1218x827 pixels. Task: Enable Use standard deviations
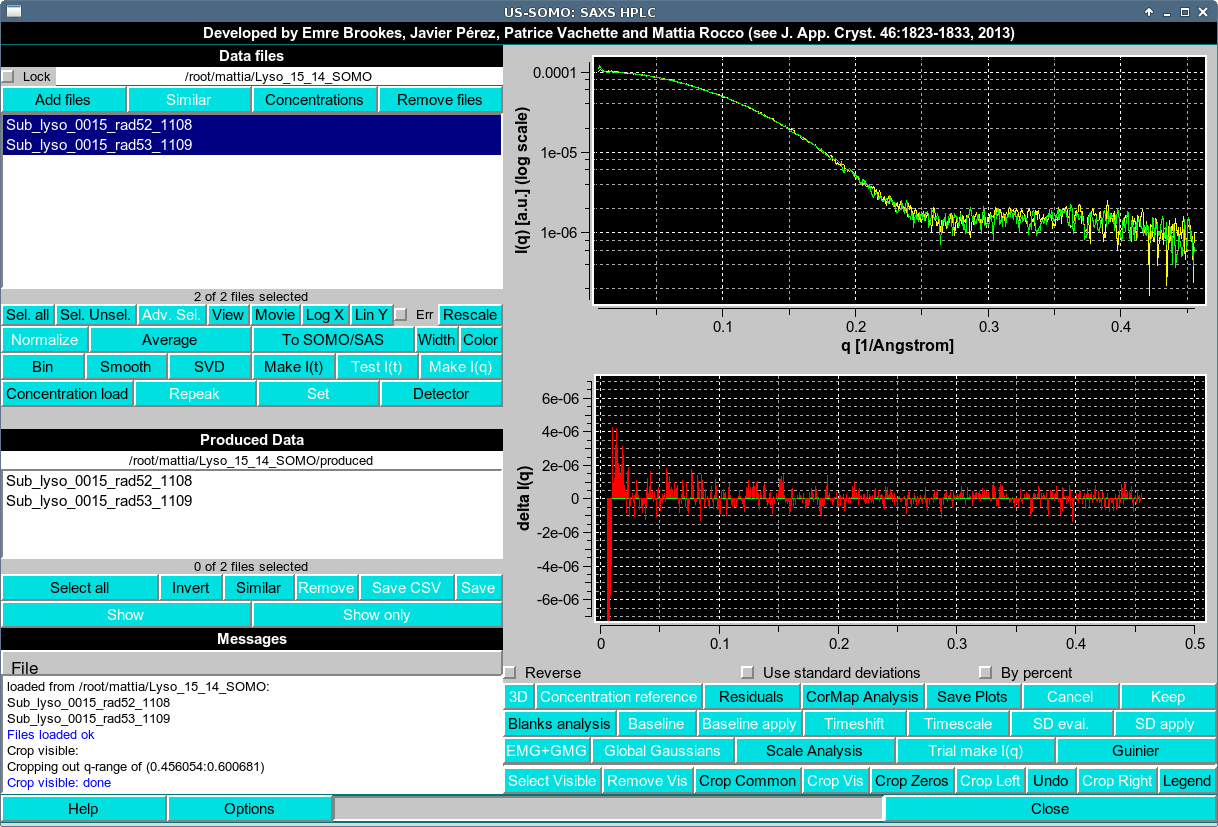point(747,672)
